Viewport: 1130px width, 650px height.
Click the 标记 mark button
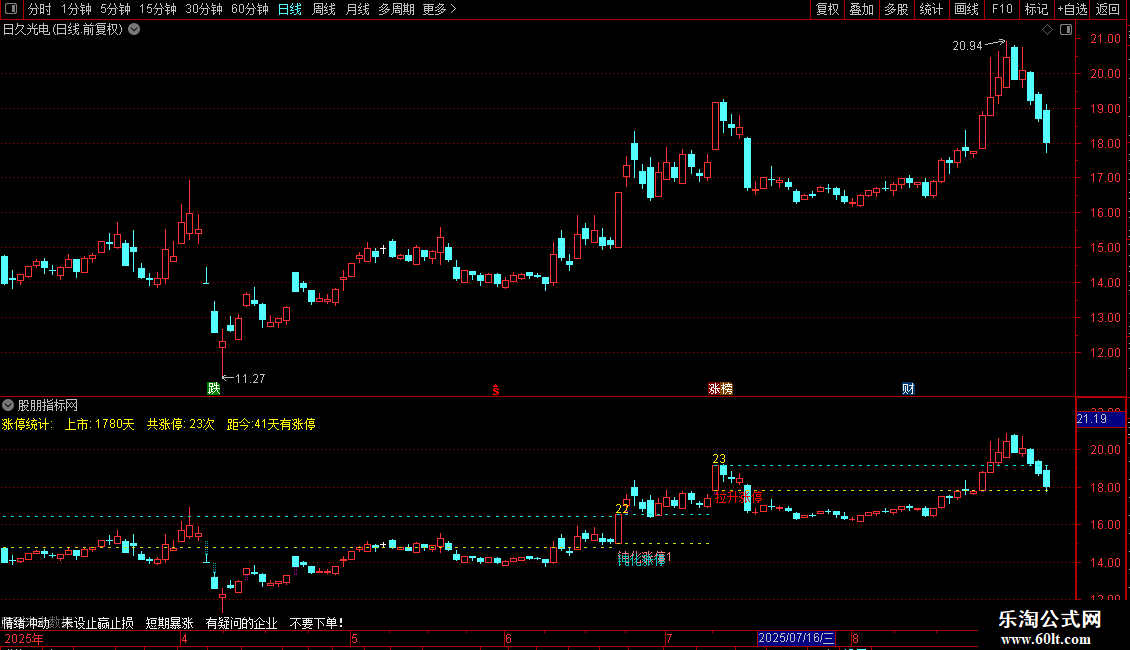point(1036,9)
